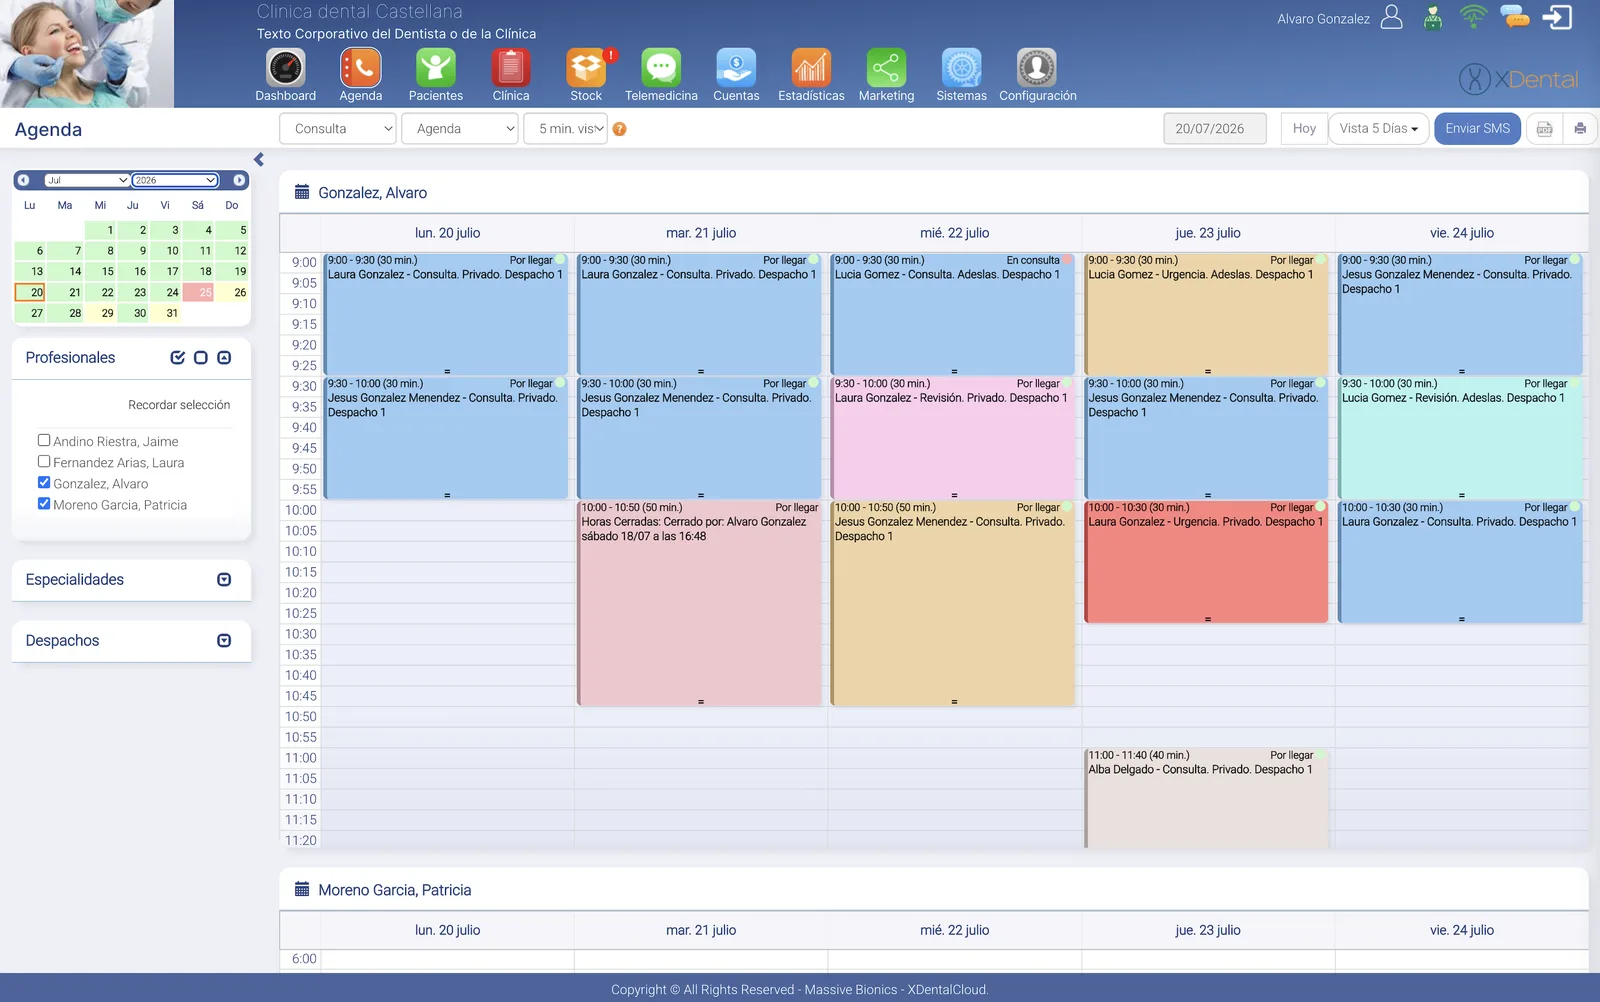This screenshot has height=1002, width=1600.
Task: Check the Andino Riestra, Jaime checkbox
Action: [44, 440]
